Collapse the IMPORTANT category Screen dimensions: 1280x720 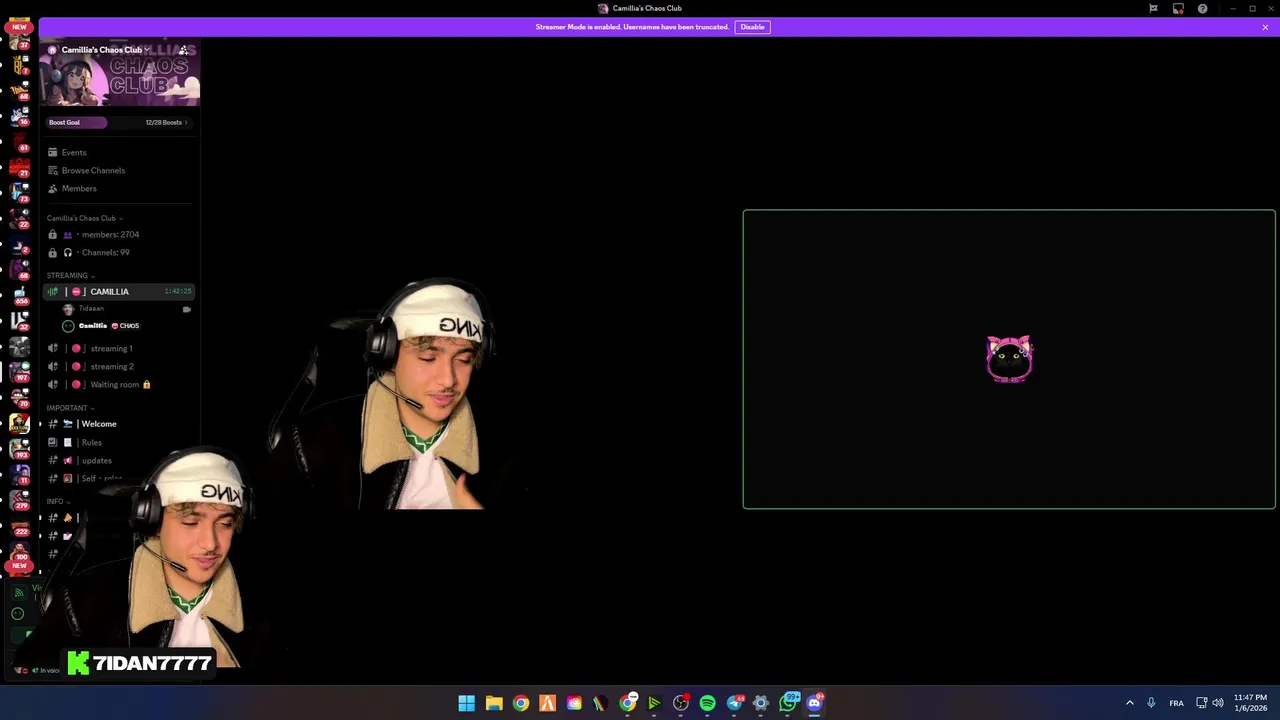[x=70, y=408]
